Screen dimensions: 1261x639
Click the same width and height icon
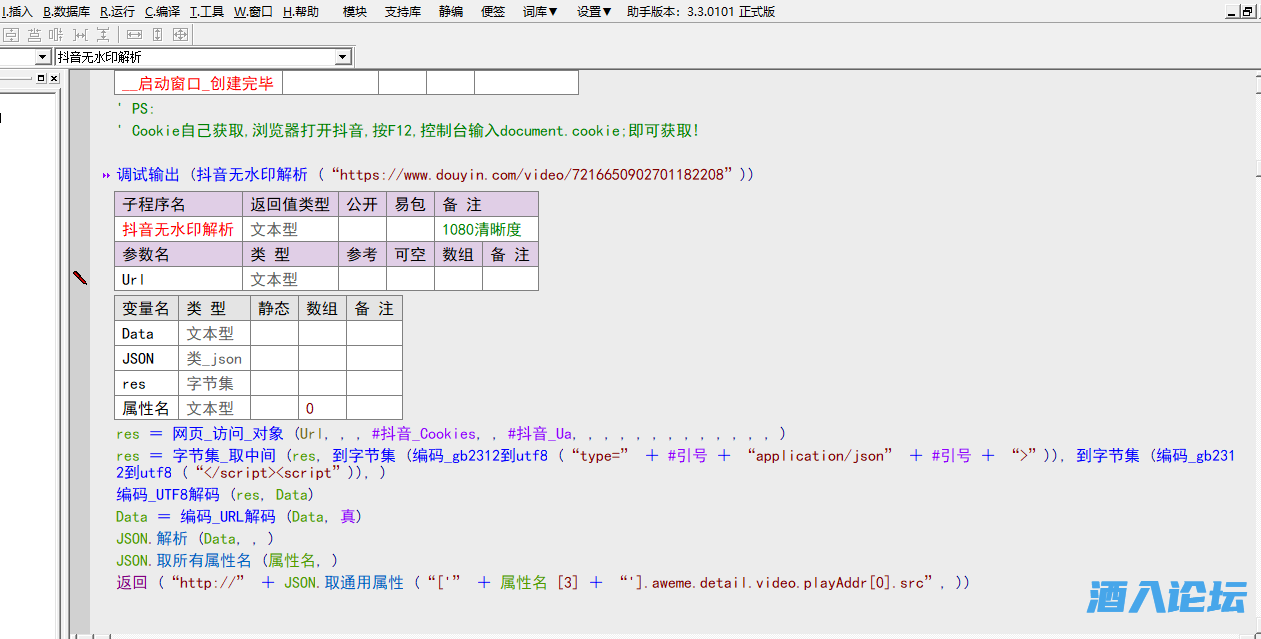180,34
